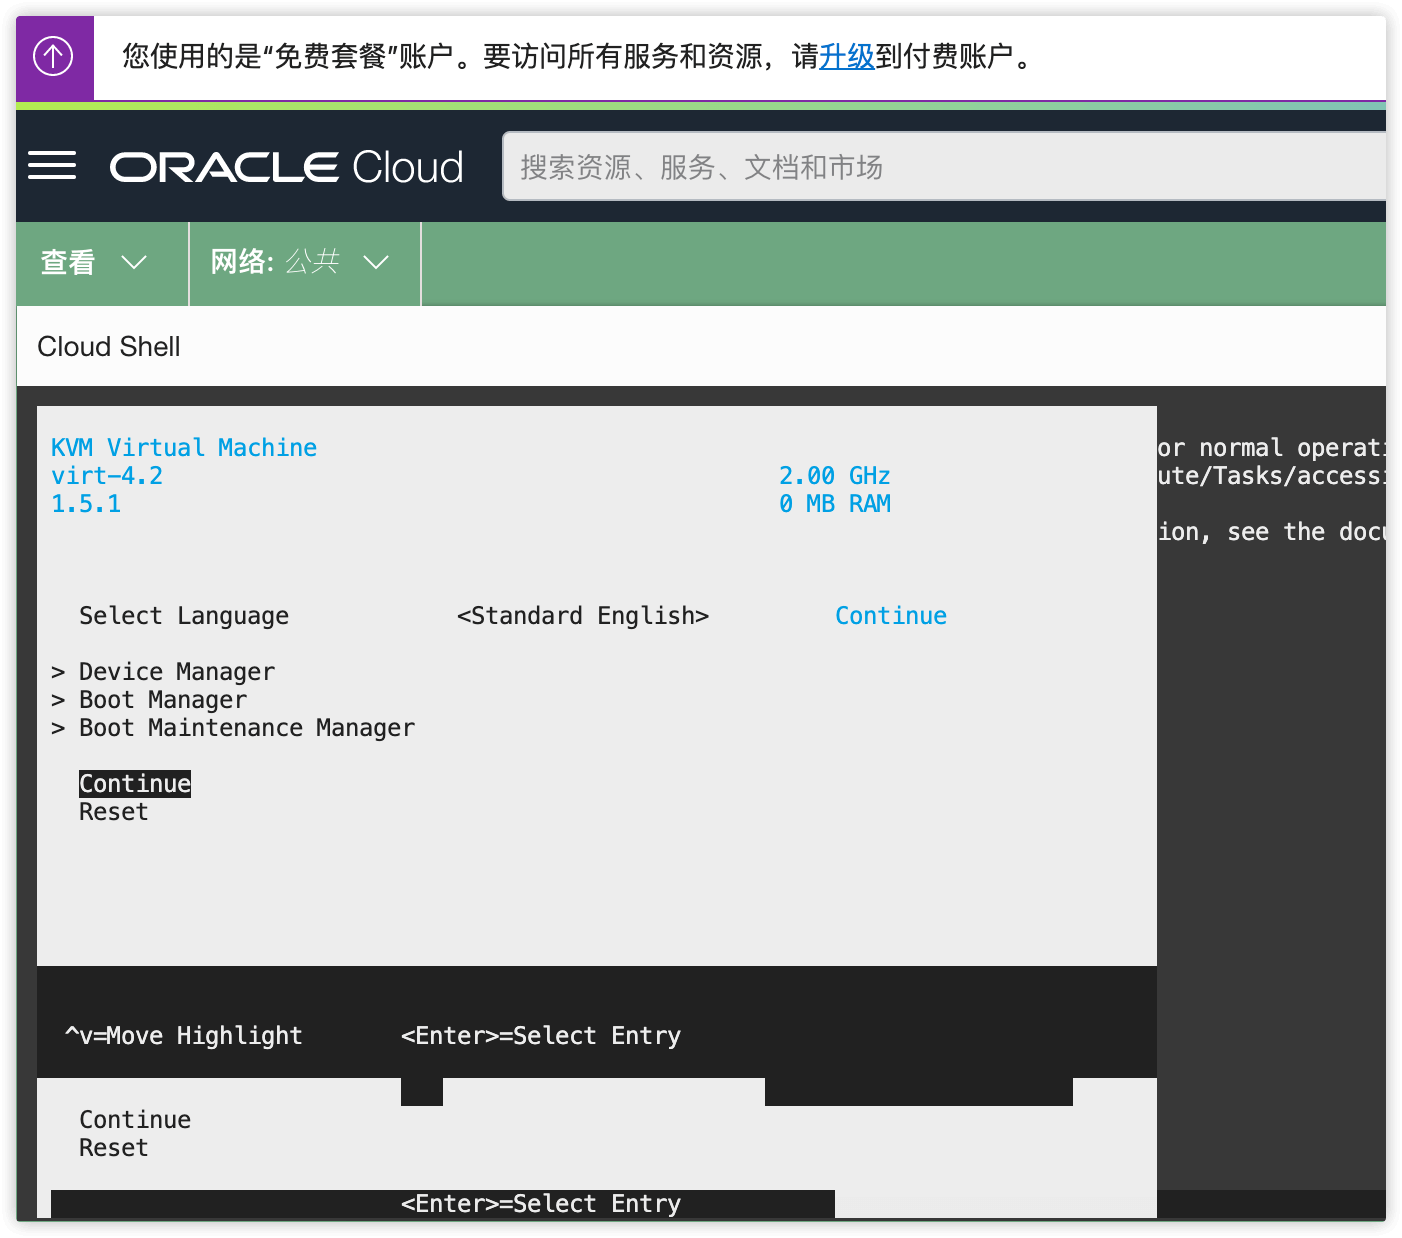Select the Standard English language option
This screenshot has width=1402, height=1238.
click(582, 616)
